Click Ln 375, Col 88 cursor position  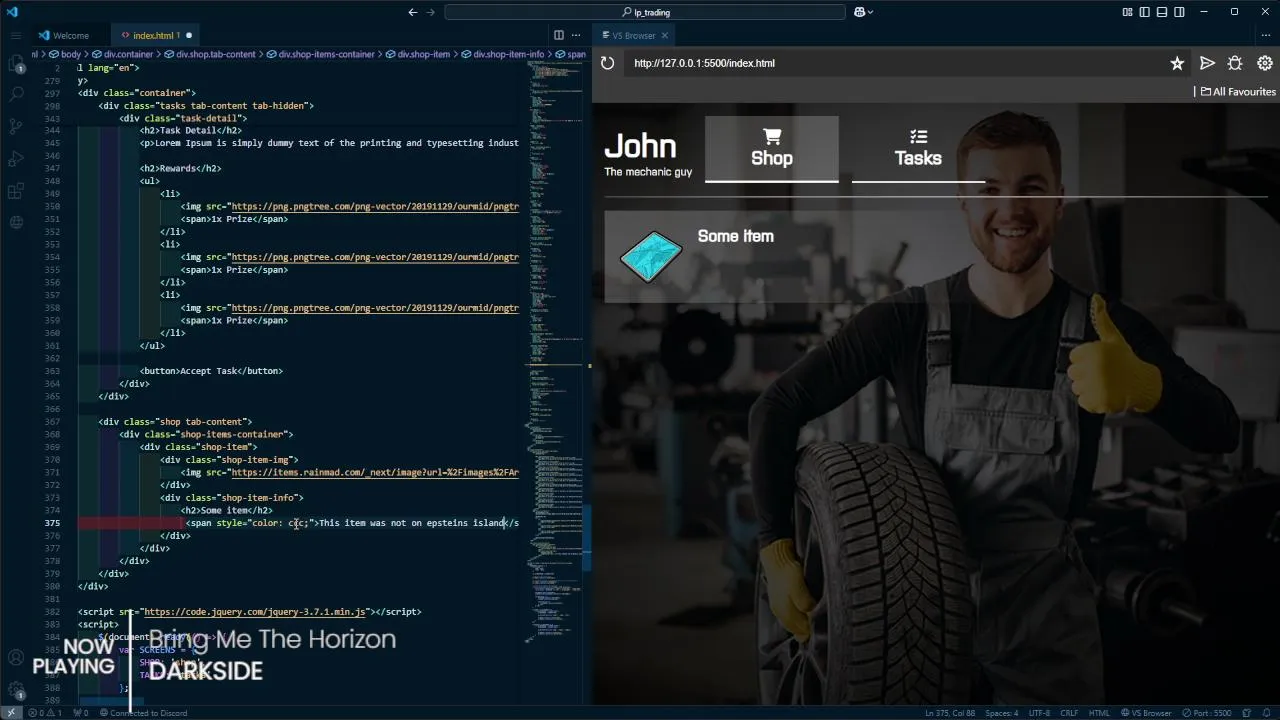[x=949, y=713]
